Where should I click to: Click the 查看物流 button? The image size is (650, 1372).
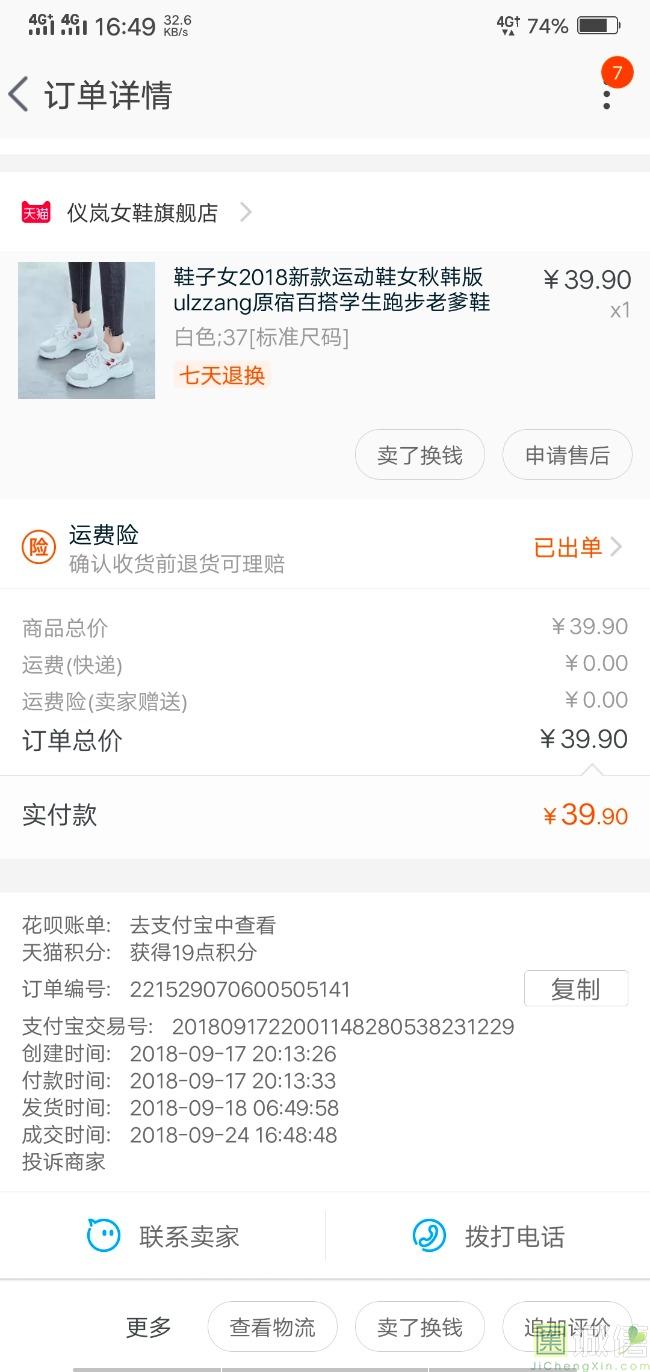coord(272,1327)
